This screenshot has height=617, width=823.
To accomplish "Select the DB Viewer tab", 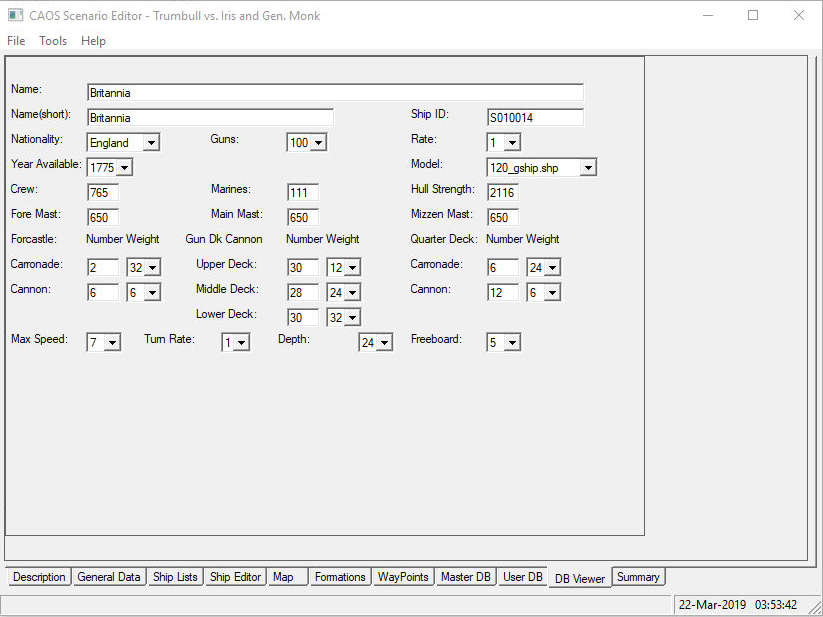I will click(580, 578).
